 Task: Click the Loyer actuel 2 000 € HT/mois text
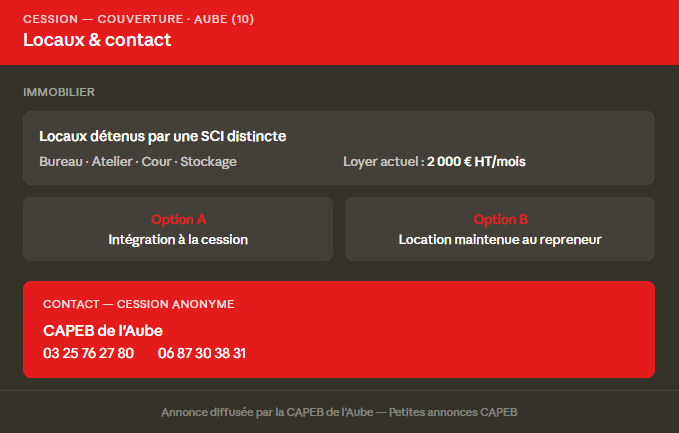pyautogui.click(x=434, y=162)
